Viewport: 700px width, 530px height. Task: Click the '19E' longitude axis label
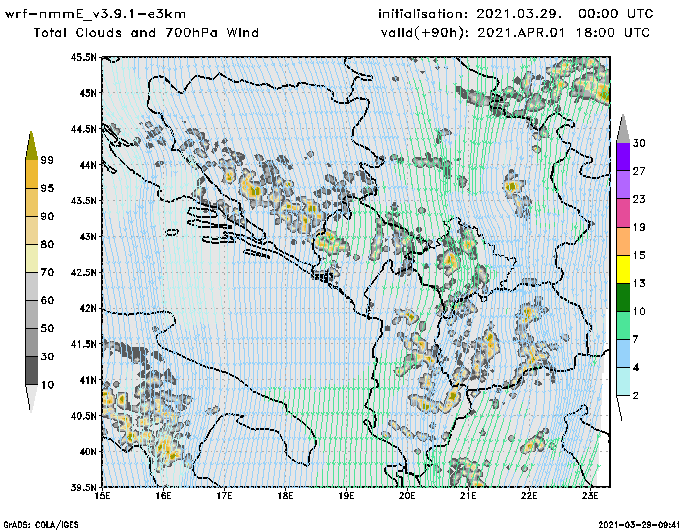(346, 496)
